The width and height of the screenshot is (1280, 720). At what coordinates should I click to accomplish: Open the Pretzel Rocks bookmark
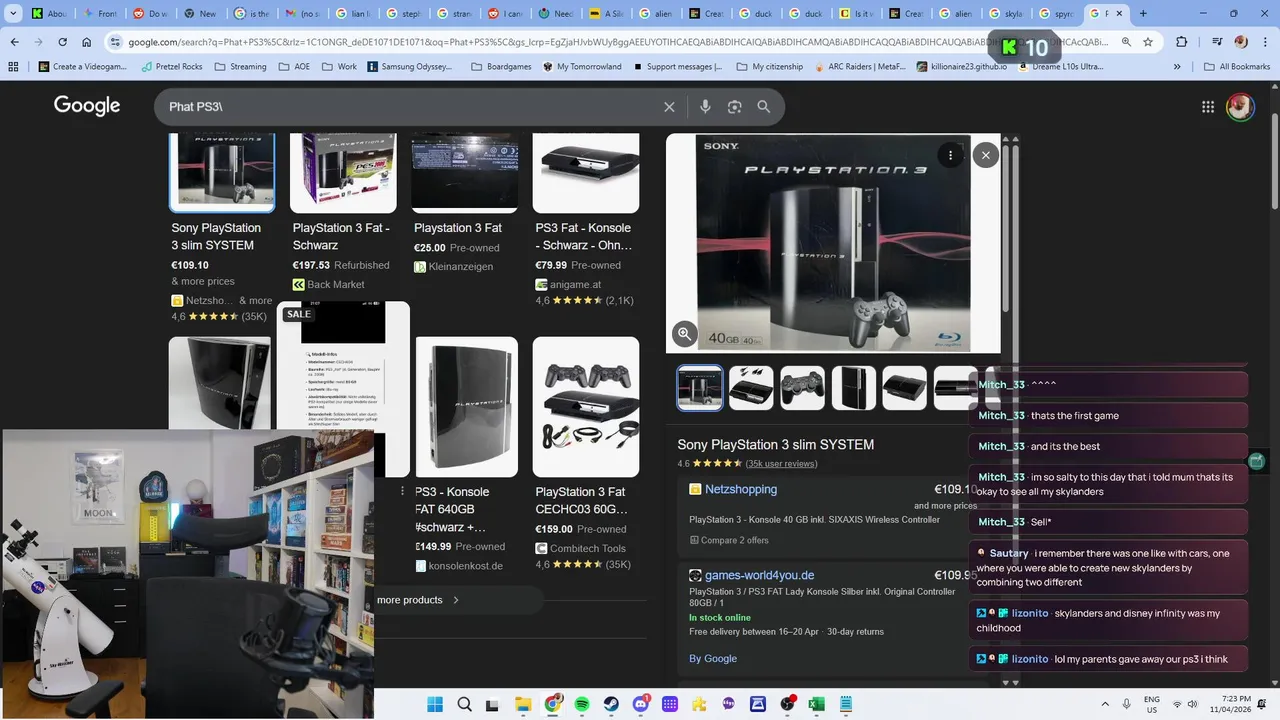point(170,66)
